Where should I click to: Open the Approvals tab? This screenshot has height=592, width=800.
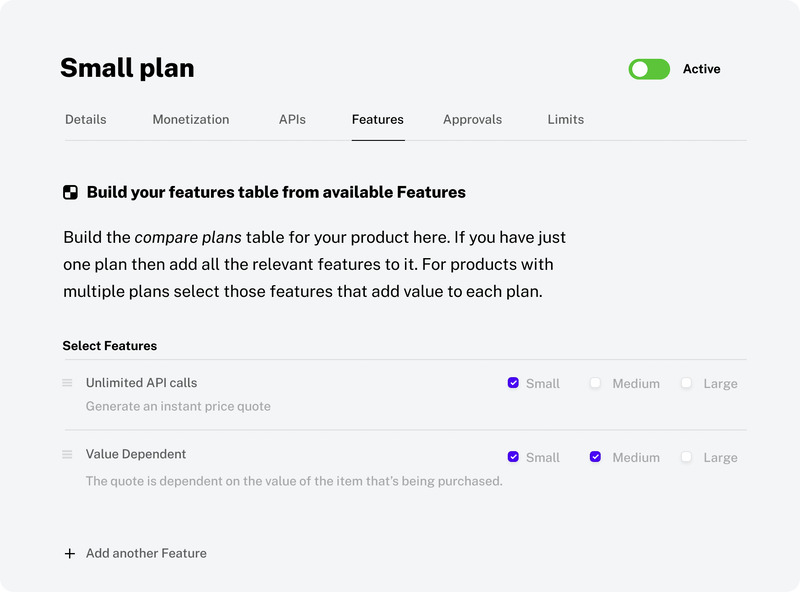(x=472, y=119)
